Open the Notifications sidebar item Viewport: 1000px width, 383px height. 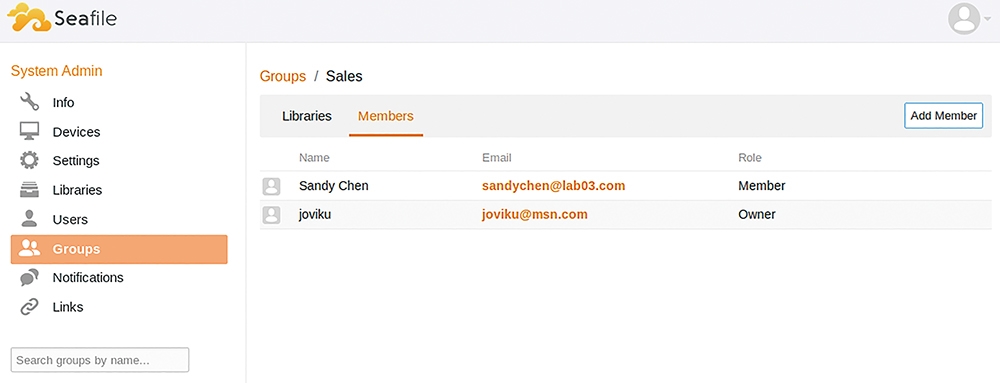119,278
